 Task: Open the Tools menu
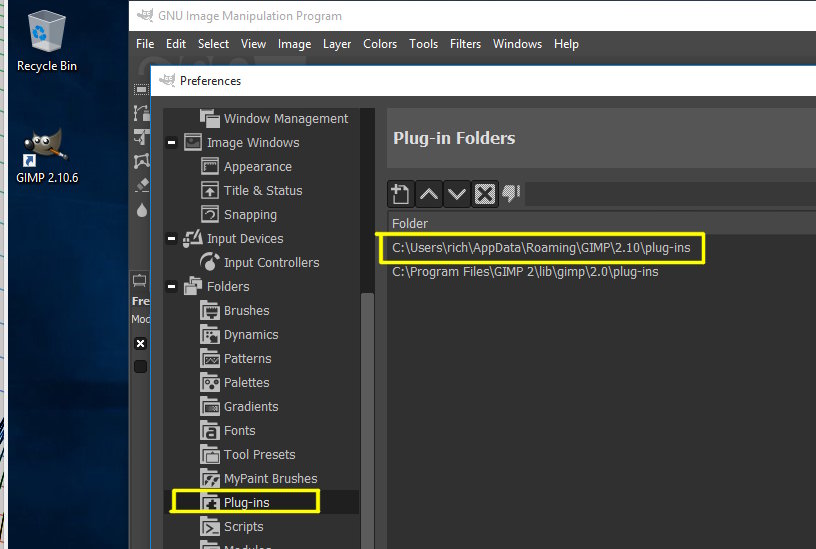coord(423,44)
